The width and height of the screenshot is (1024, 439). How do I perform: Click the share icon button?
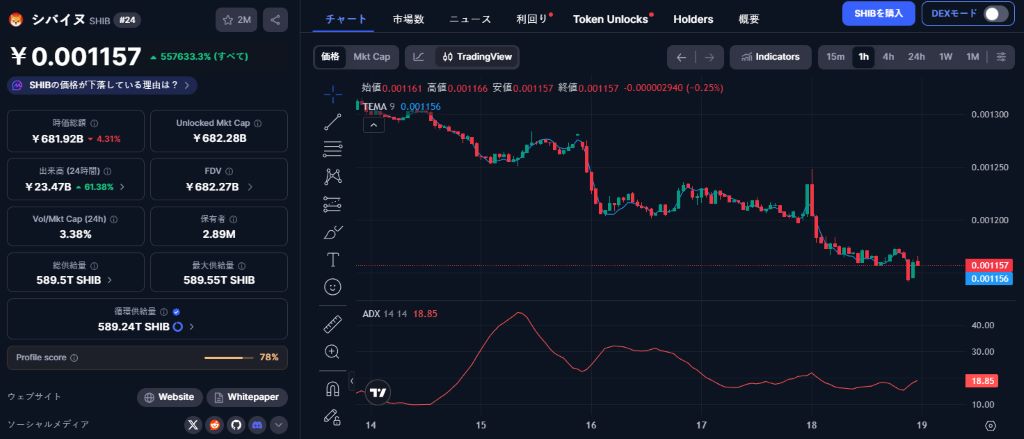click(x=276, y=19)
